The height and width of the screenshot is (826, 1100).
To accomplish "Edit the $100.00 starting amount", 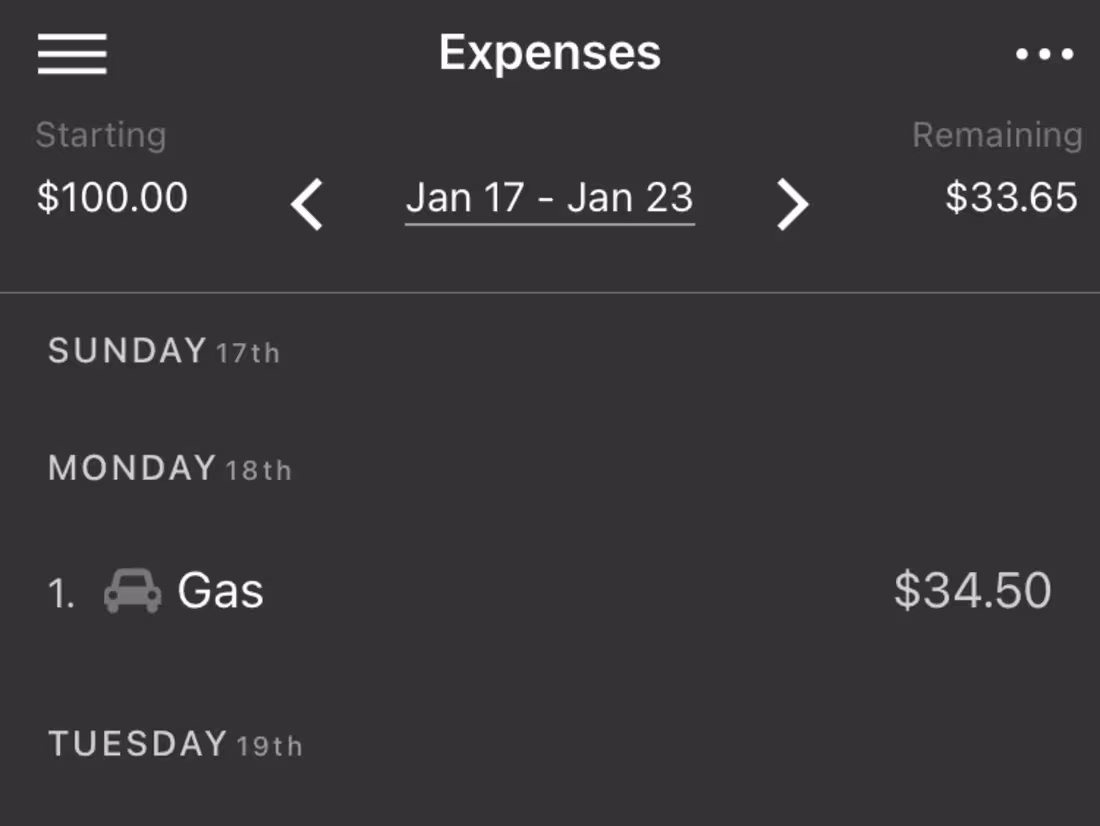I will [x=112, y=197].
